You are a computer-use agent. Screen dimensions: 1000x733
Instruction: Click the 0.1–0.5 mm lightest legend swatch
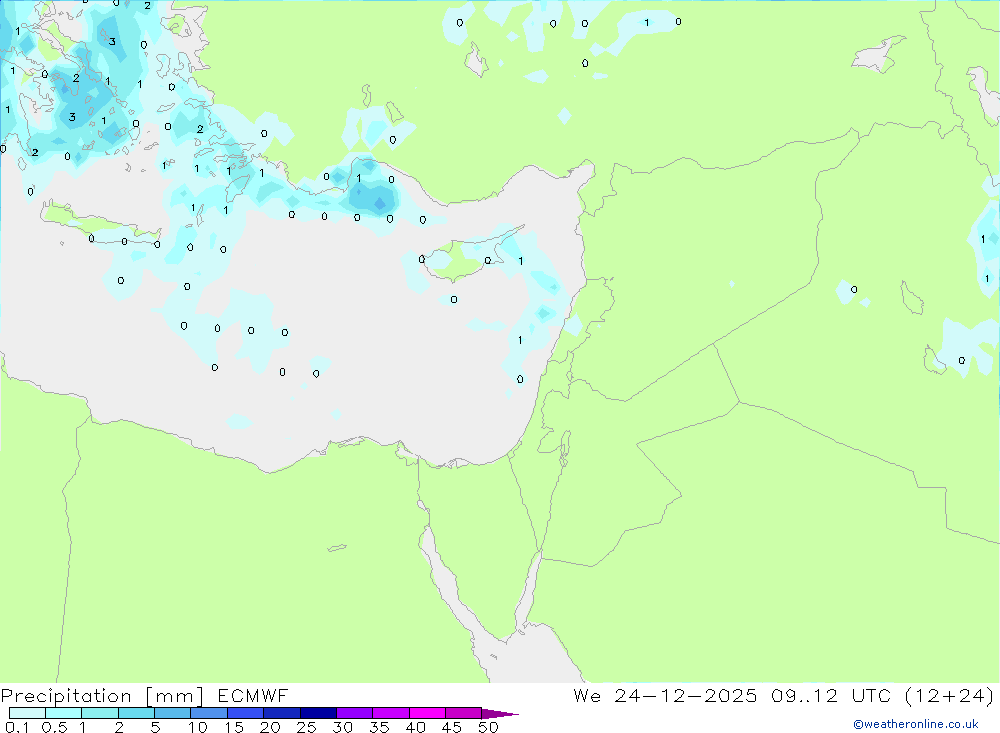coord(27,713)
